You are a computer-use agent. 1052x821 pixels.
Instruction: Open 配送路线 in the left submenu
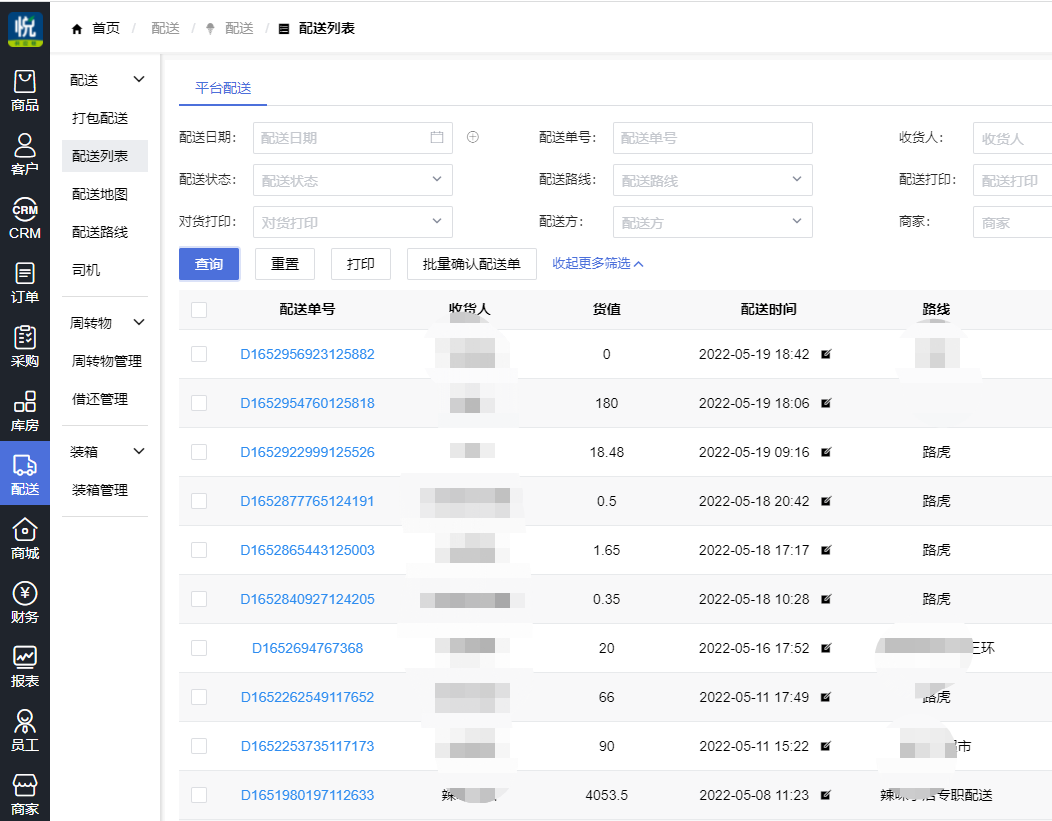(x=100, y=232)
